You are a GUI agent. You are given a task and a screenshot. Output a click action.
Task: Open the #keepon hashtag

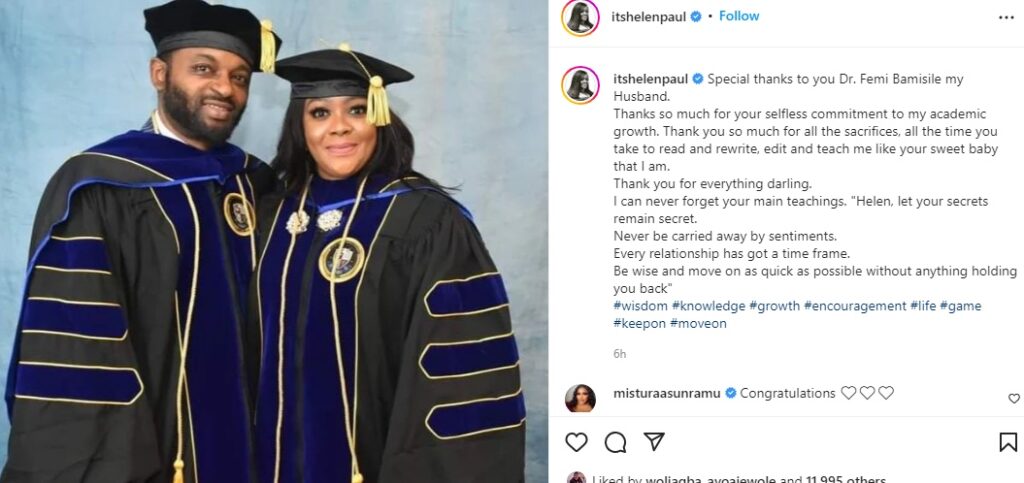[639, 323]
